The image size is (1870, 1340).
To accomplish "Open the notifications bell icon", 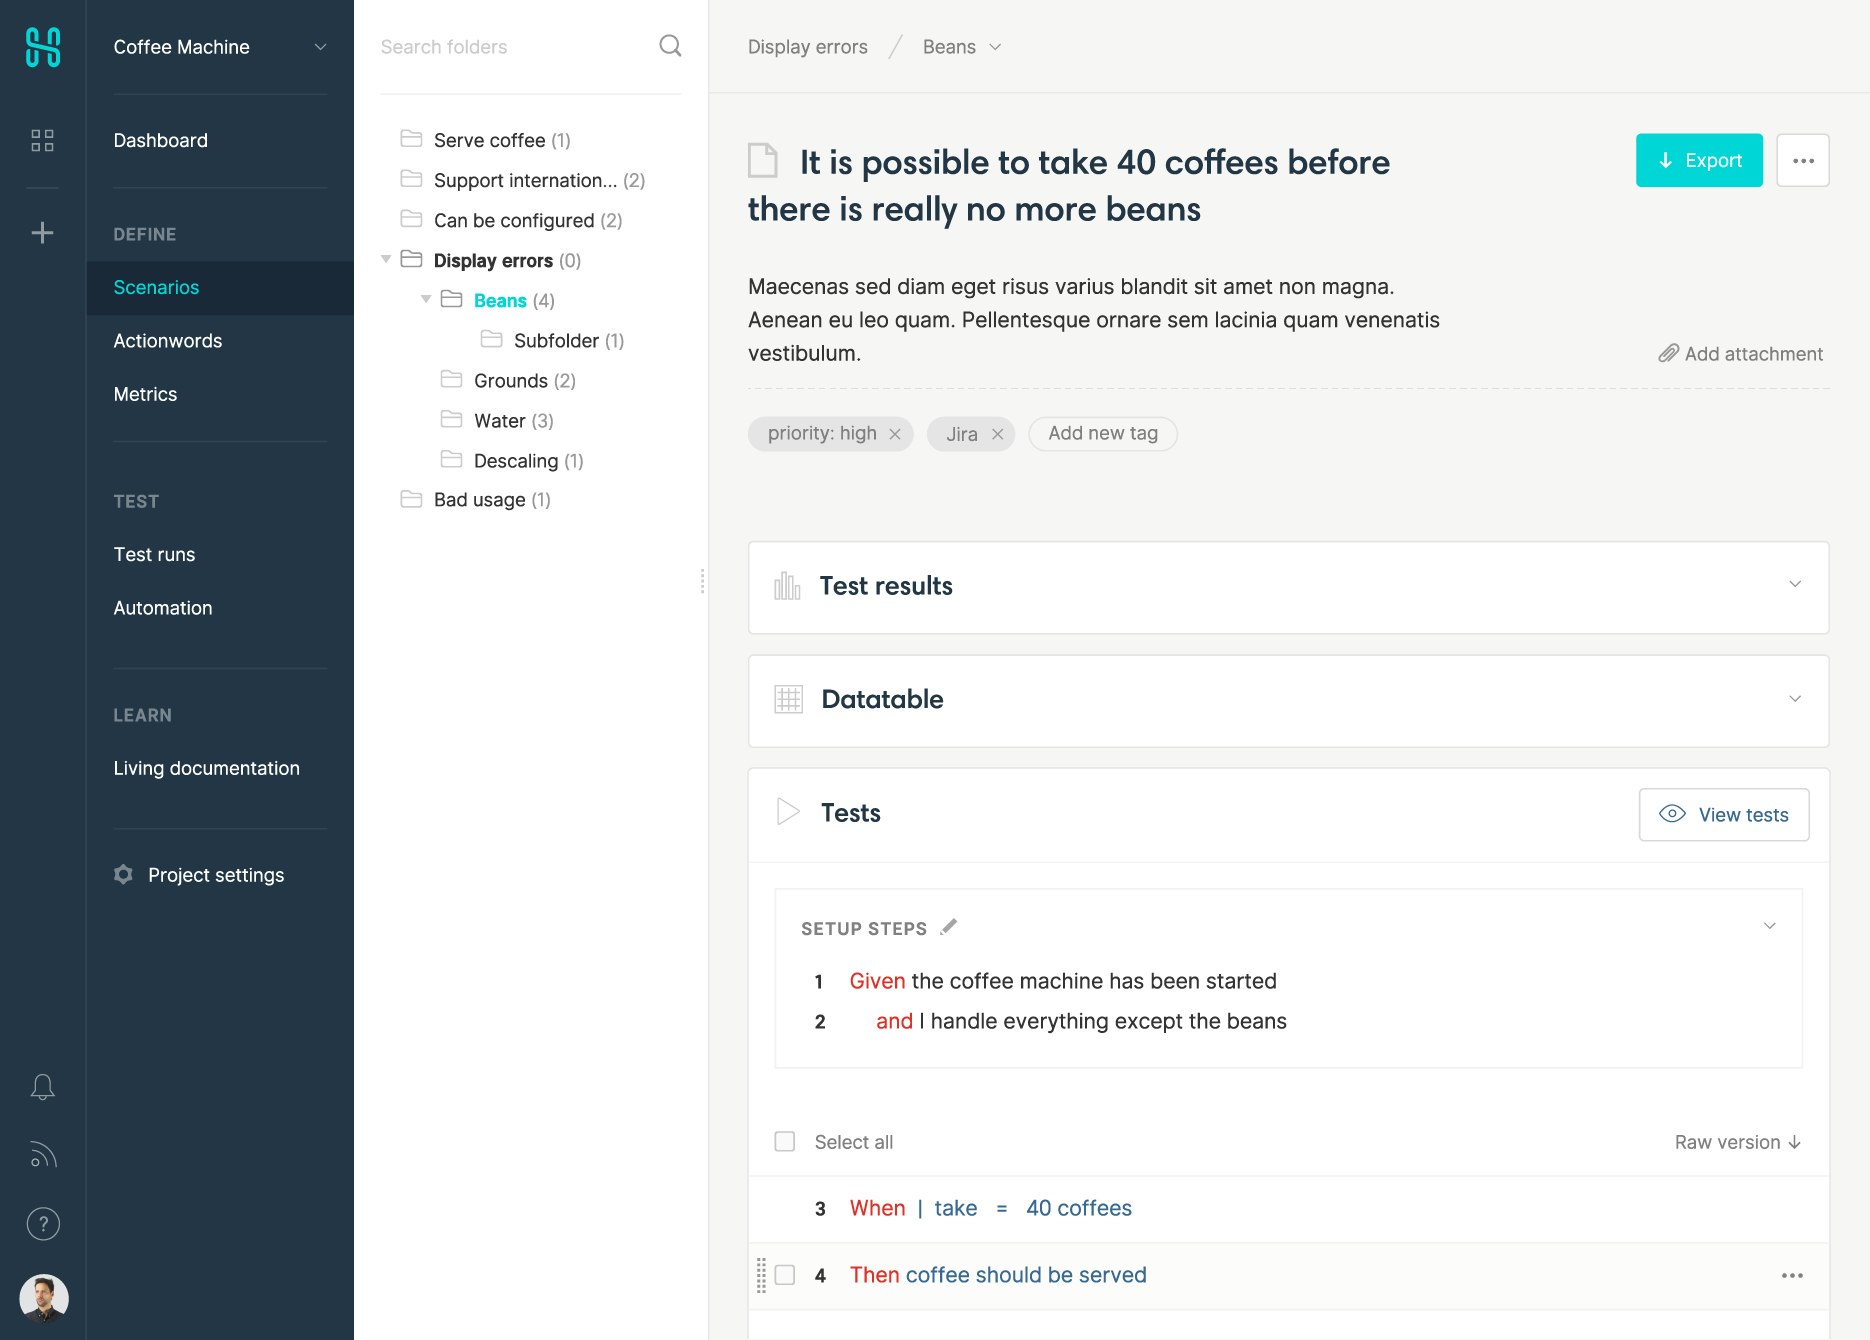I will coord(43,1086).
